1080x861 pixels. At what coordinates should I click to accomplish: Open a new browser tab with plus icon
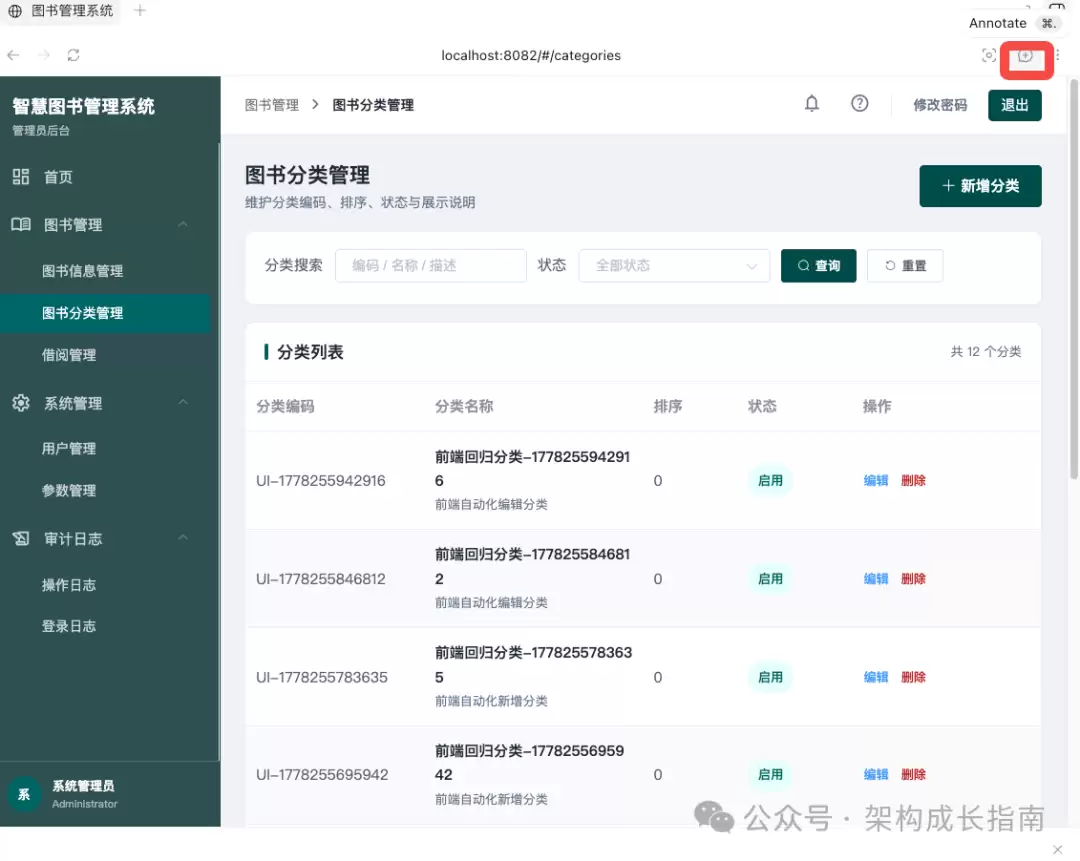(140, 10)
